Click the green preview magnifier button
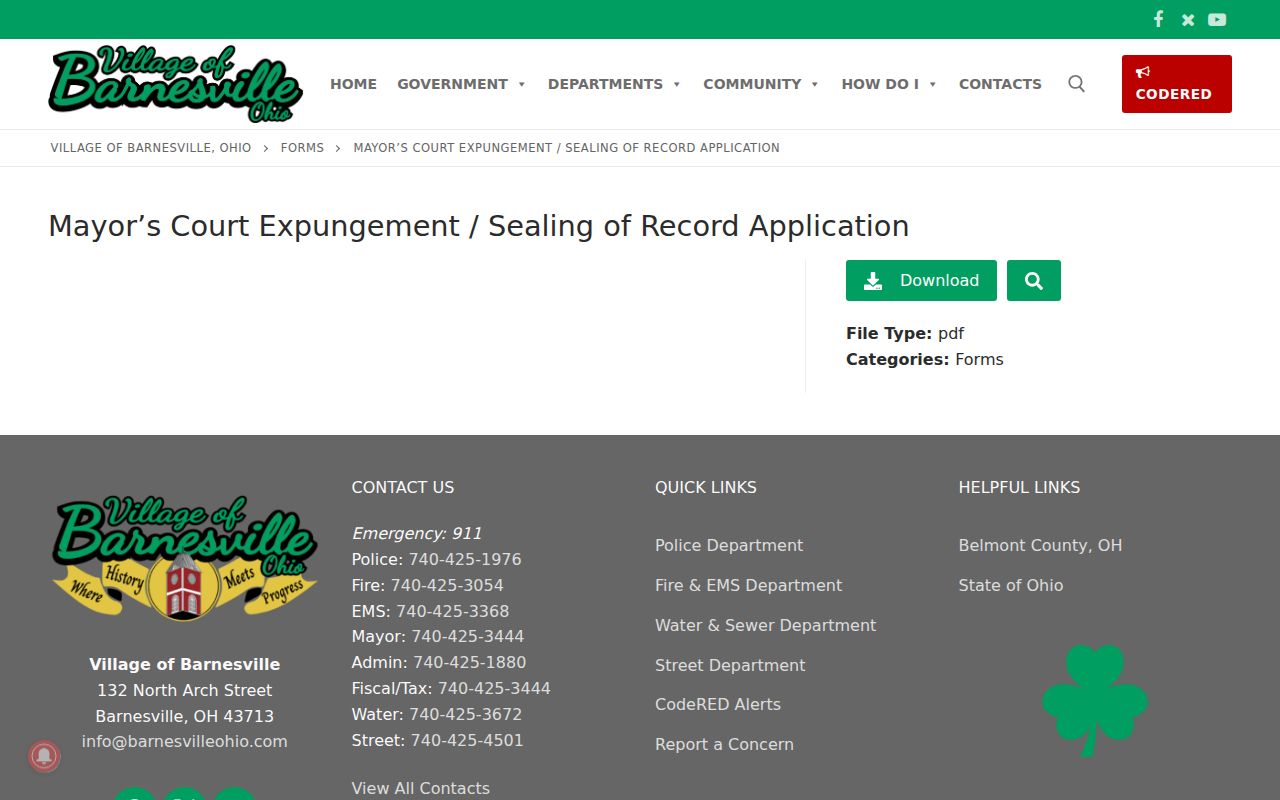This screenshot has height=800, width=1280. (1034, 281)
